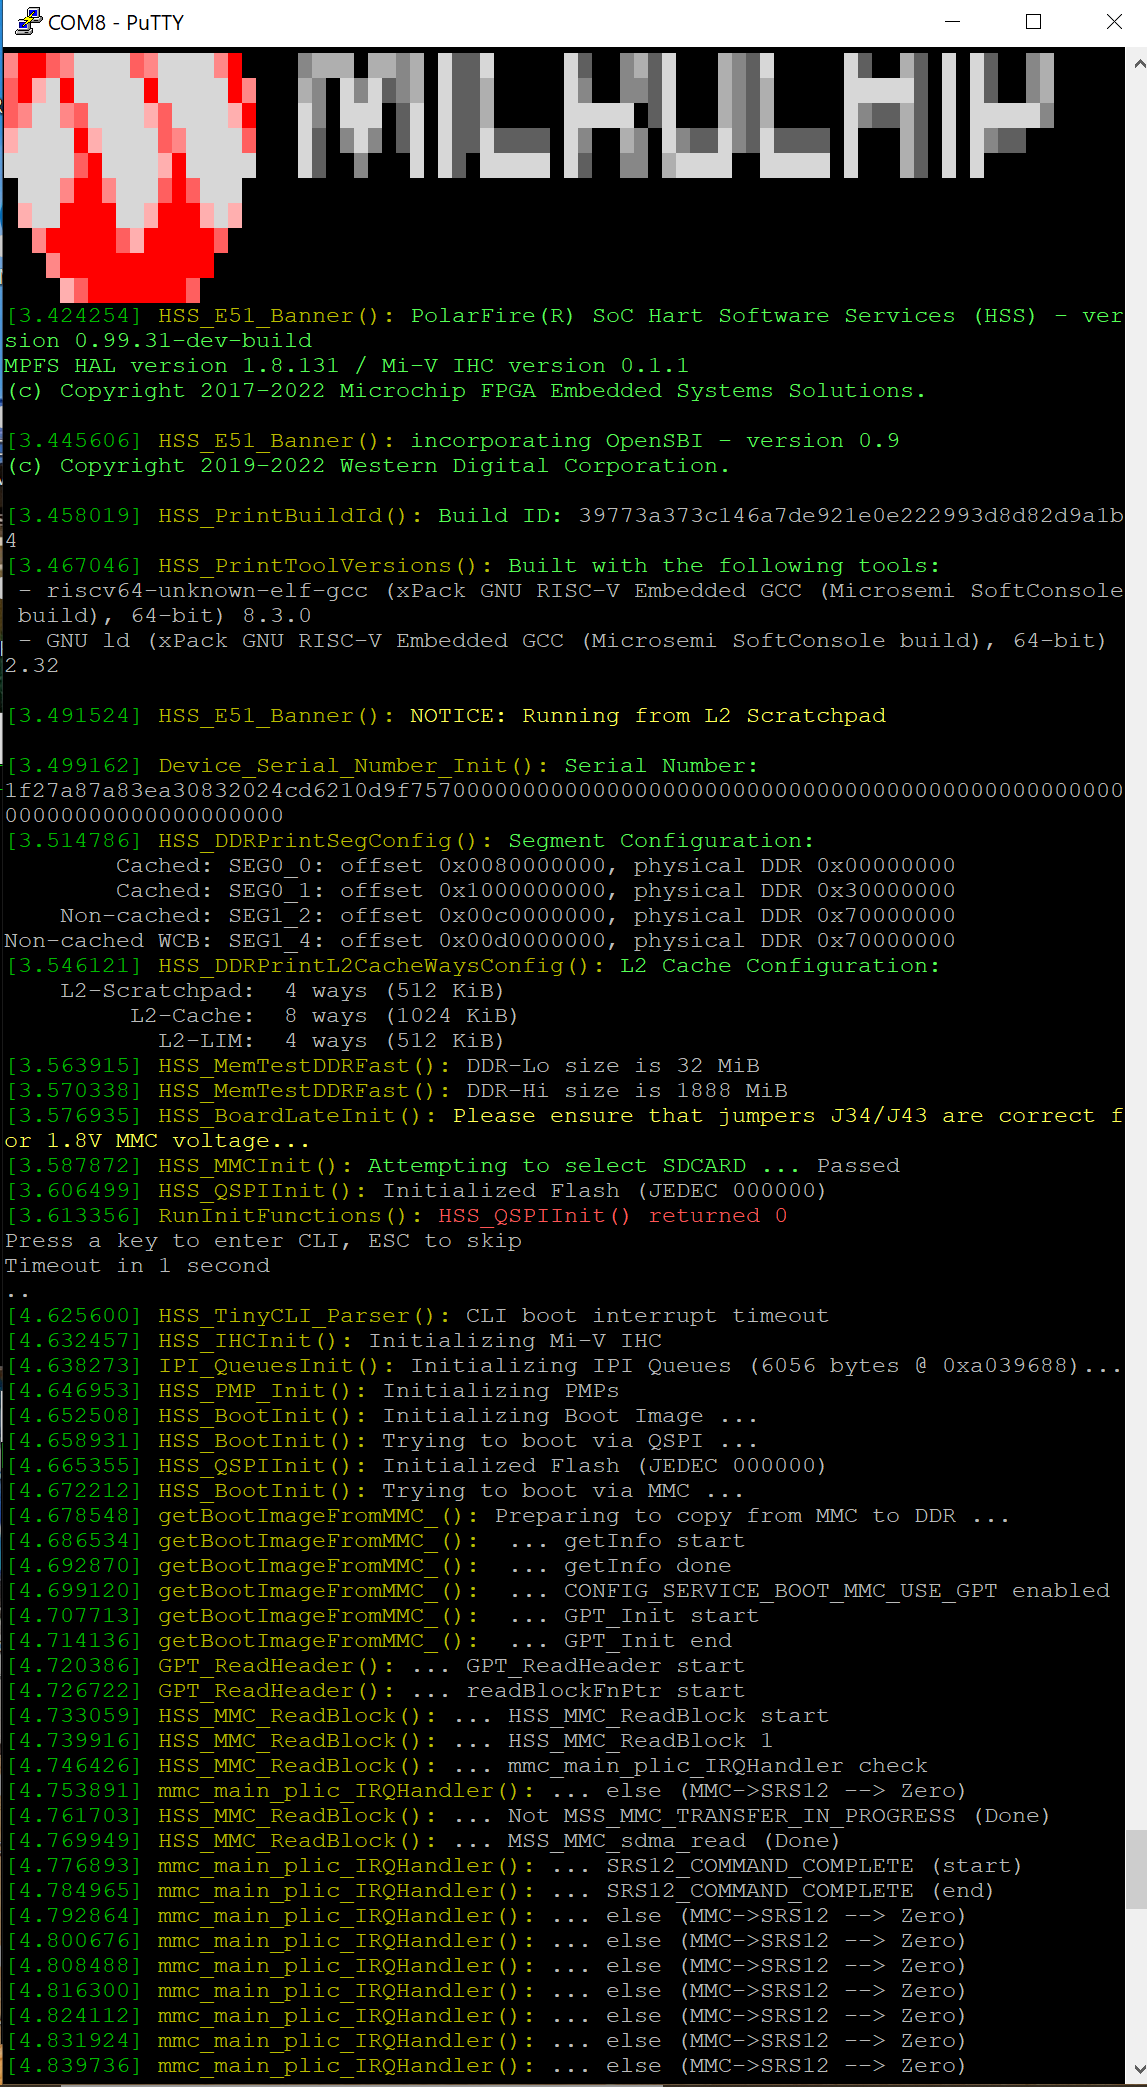Viewport: 1147px width, 2087px height.
Task: Click 'L2 Cache Configuration:' heading
Action: coord(780,965)
